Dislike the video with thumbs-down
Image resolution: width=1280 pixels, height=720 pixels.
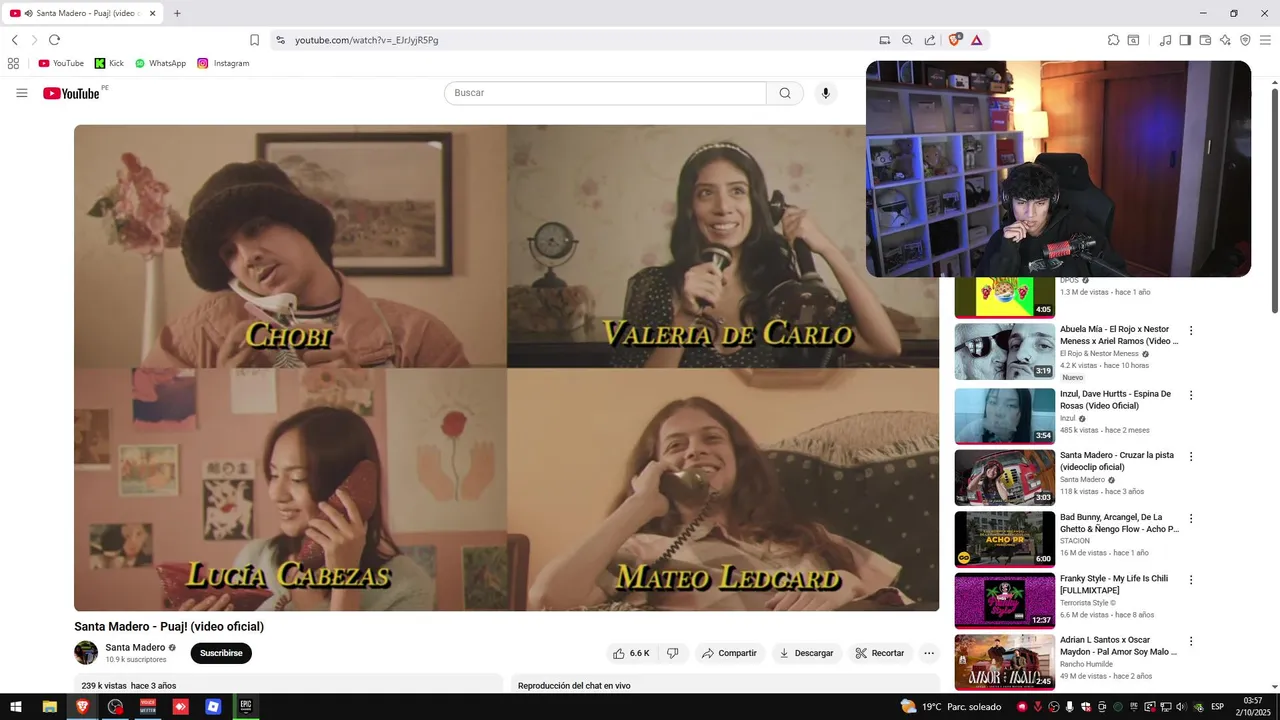(673, 653)
